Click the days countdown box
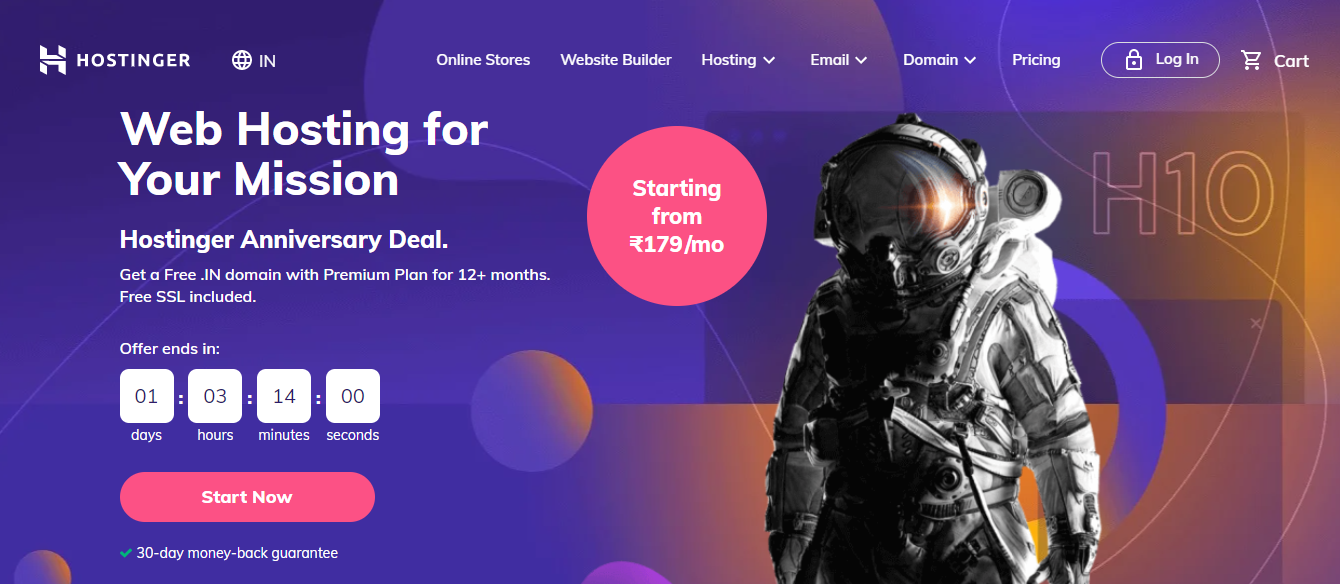 (x=147, y=396)
